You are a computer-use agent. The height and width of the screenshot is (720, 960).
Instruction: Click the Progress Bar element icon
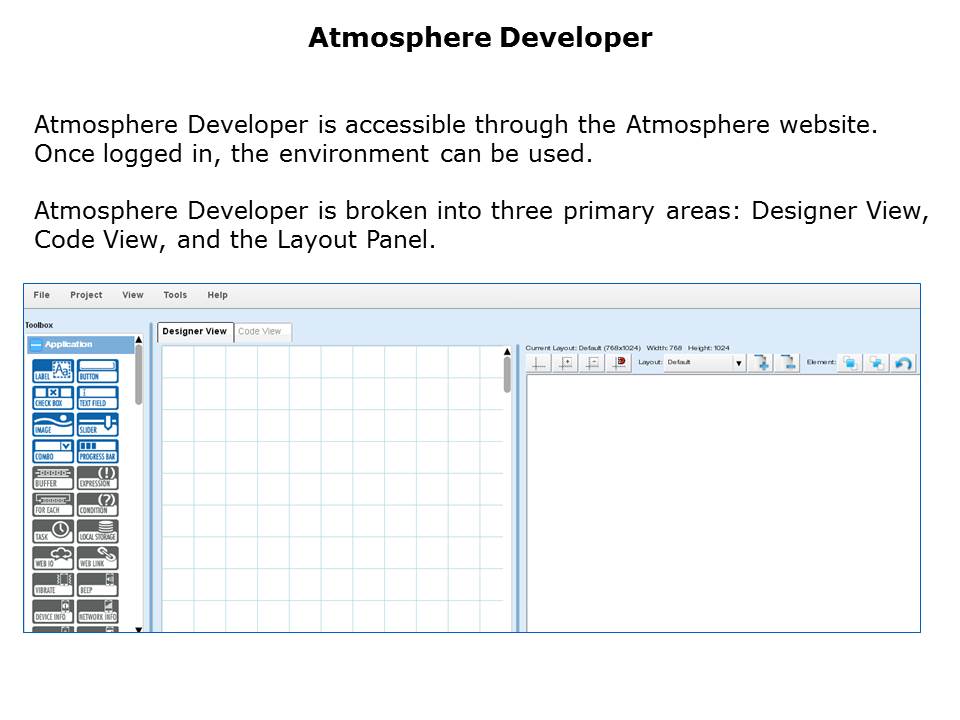tap(98, 451)
